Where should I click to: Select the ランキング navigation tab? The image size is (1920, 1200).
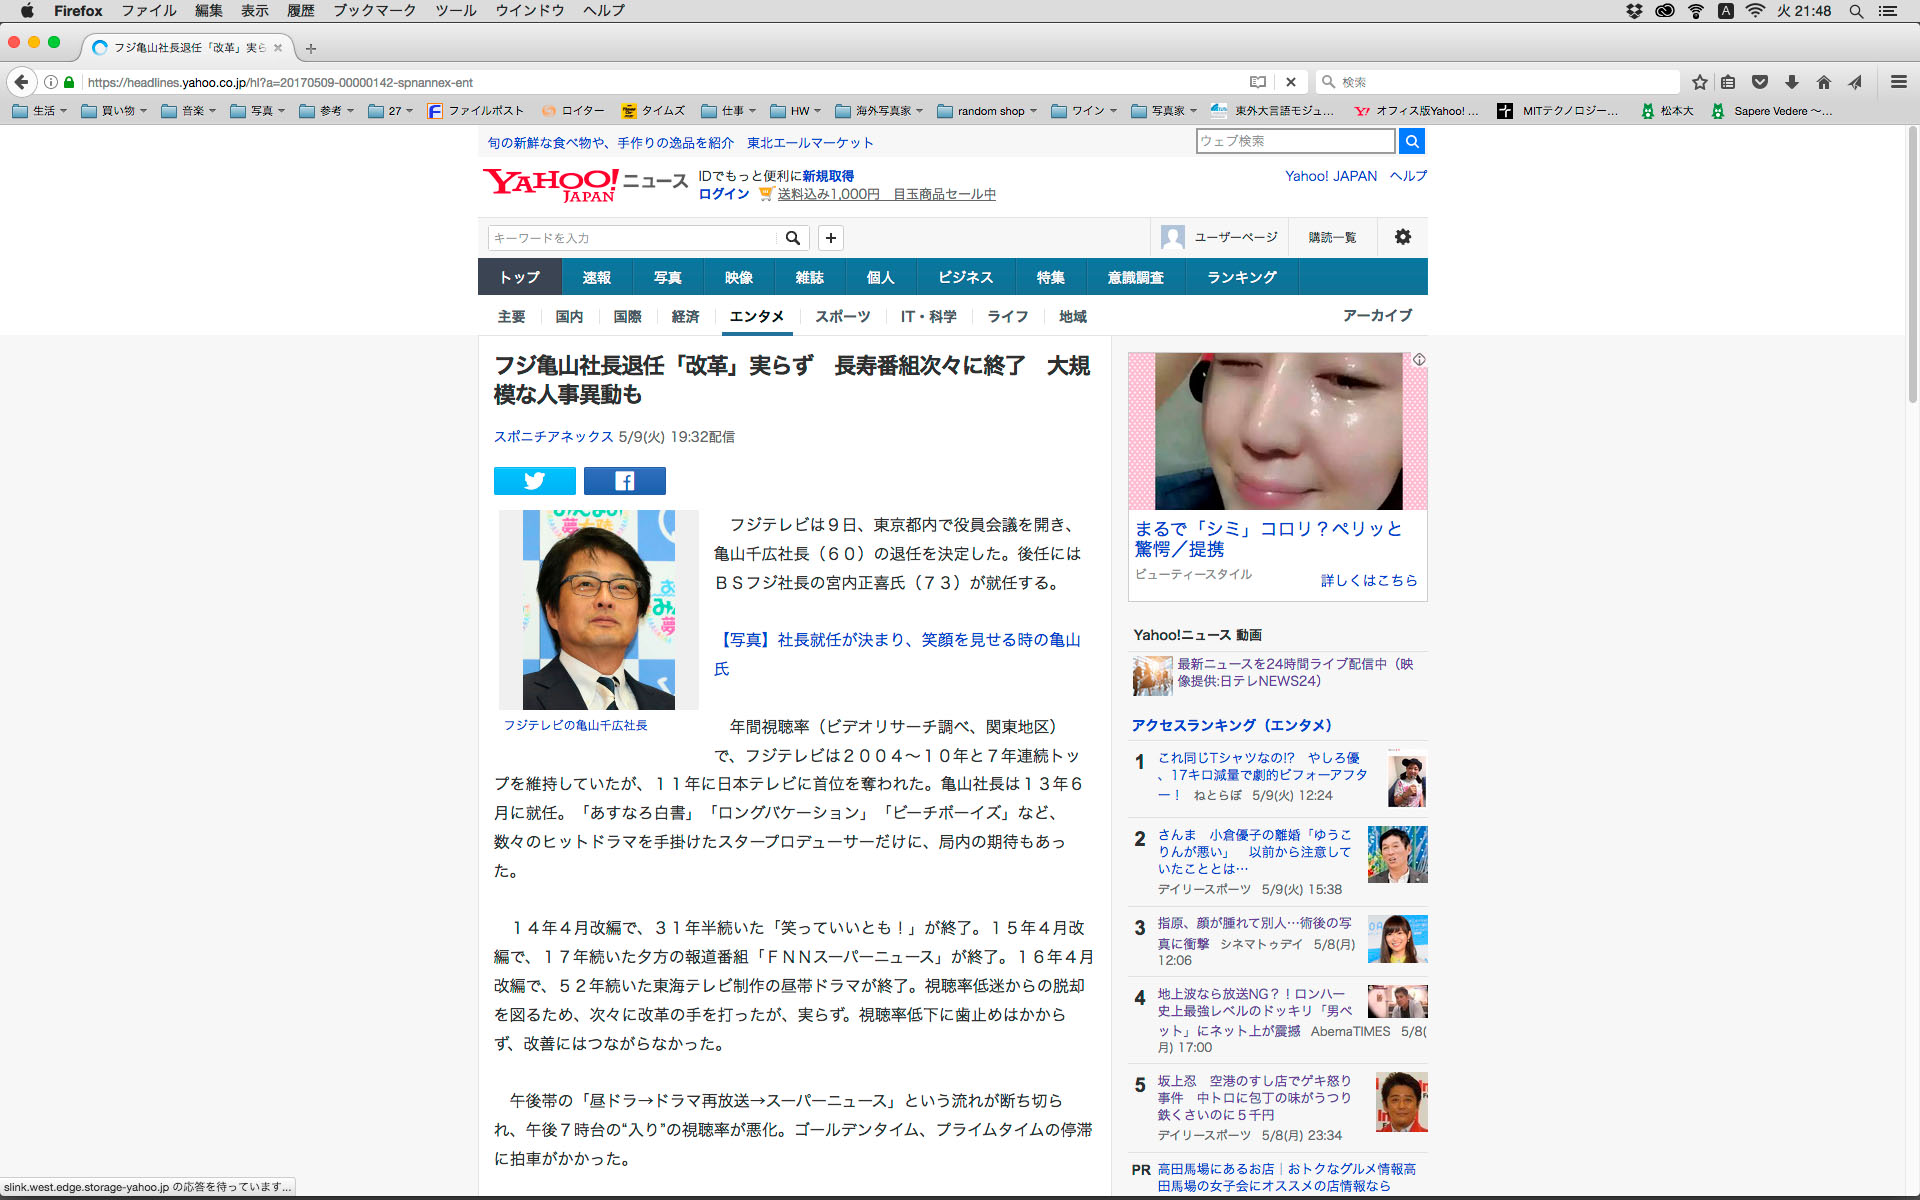1241,277
